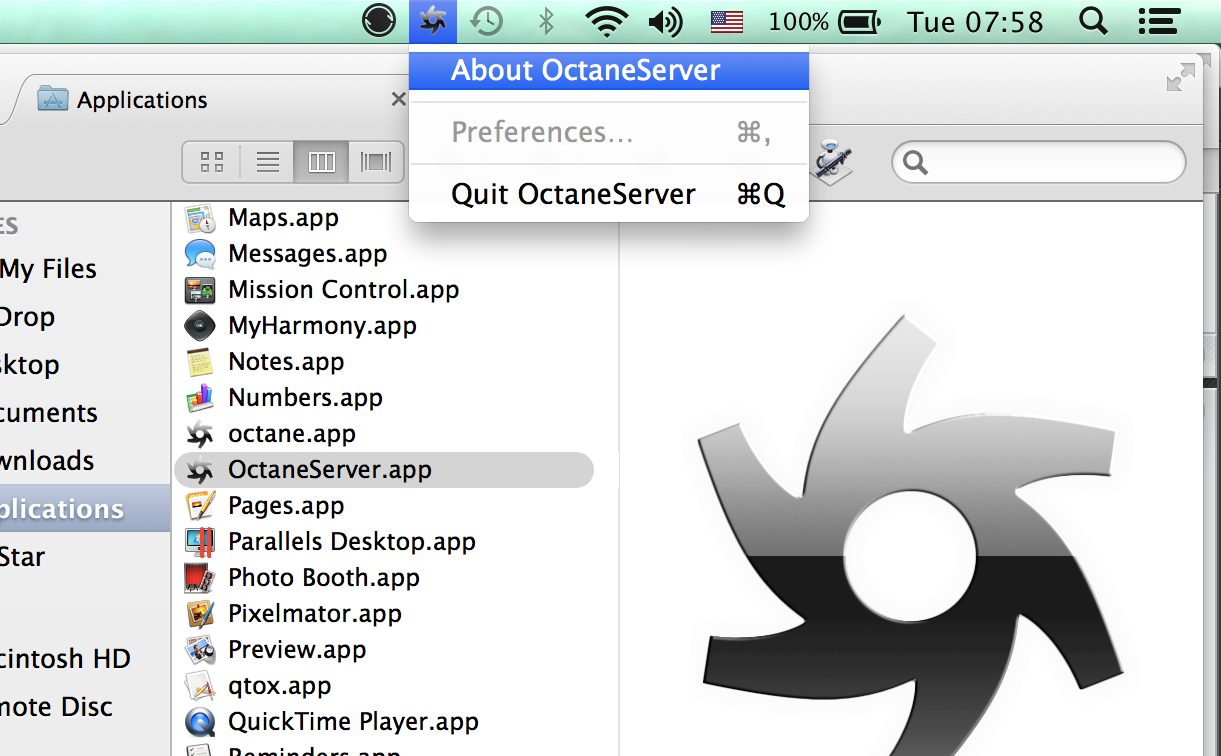This screenshot has width=1221, height=756.
Task: Select Parallels Desktop.app icon
Action: [x=200, y=542]
